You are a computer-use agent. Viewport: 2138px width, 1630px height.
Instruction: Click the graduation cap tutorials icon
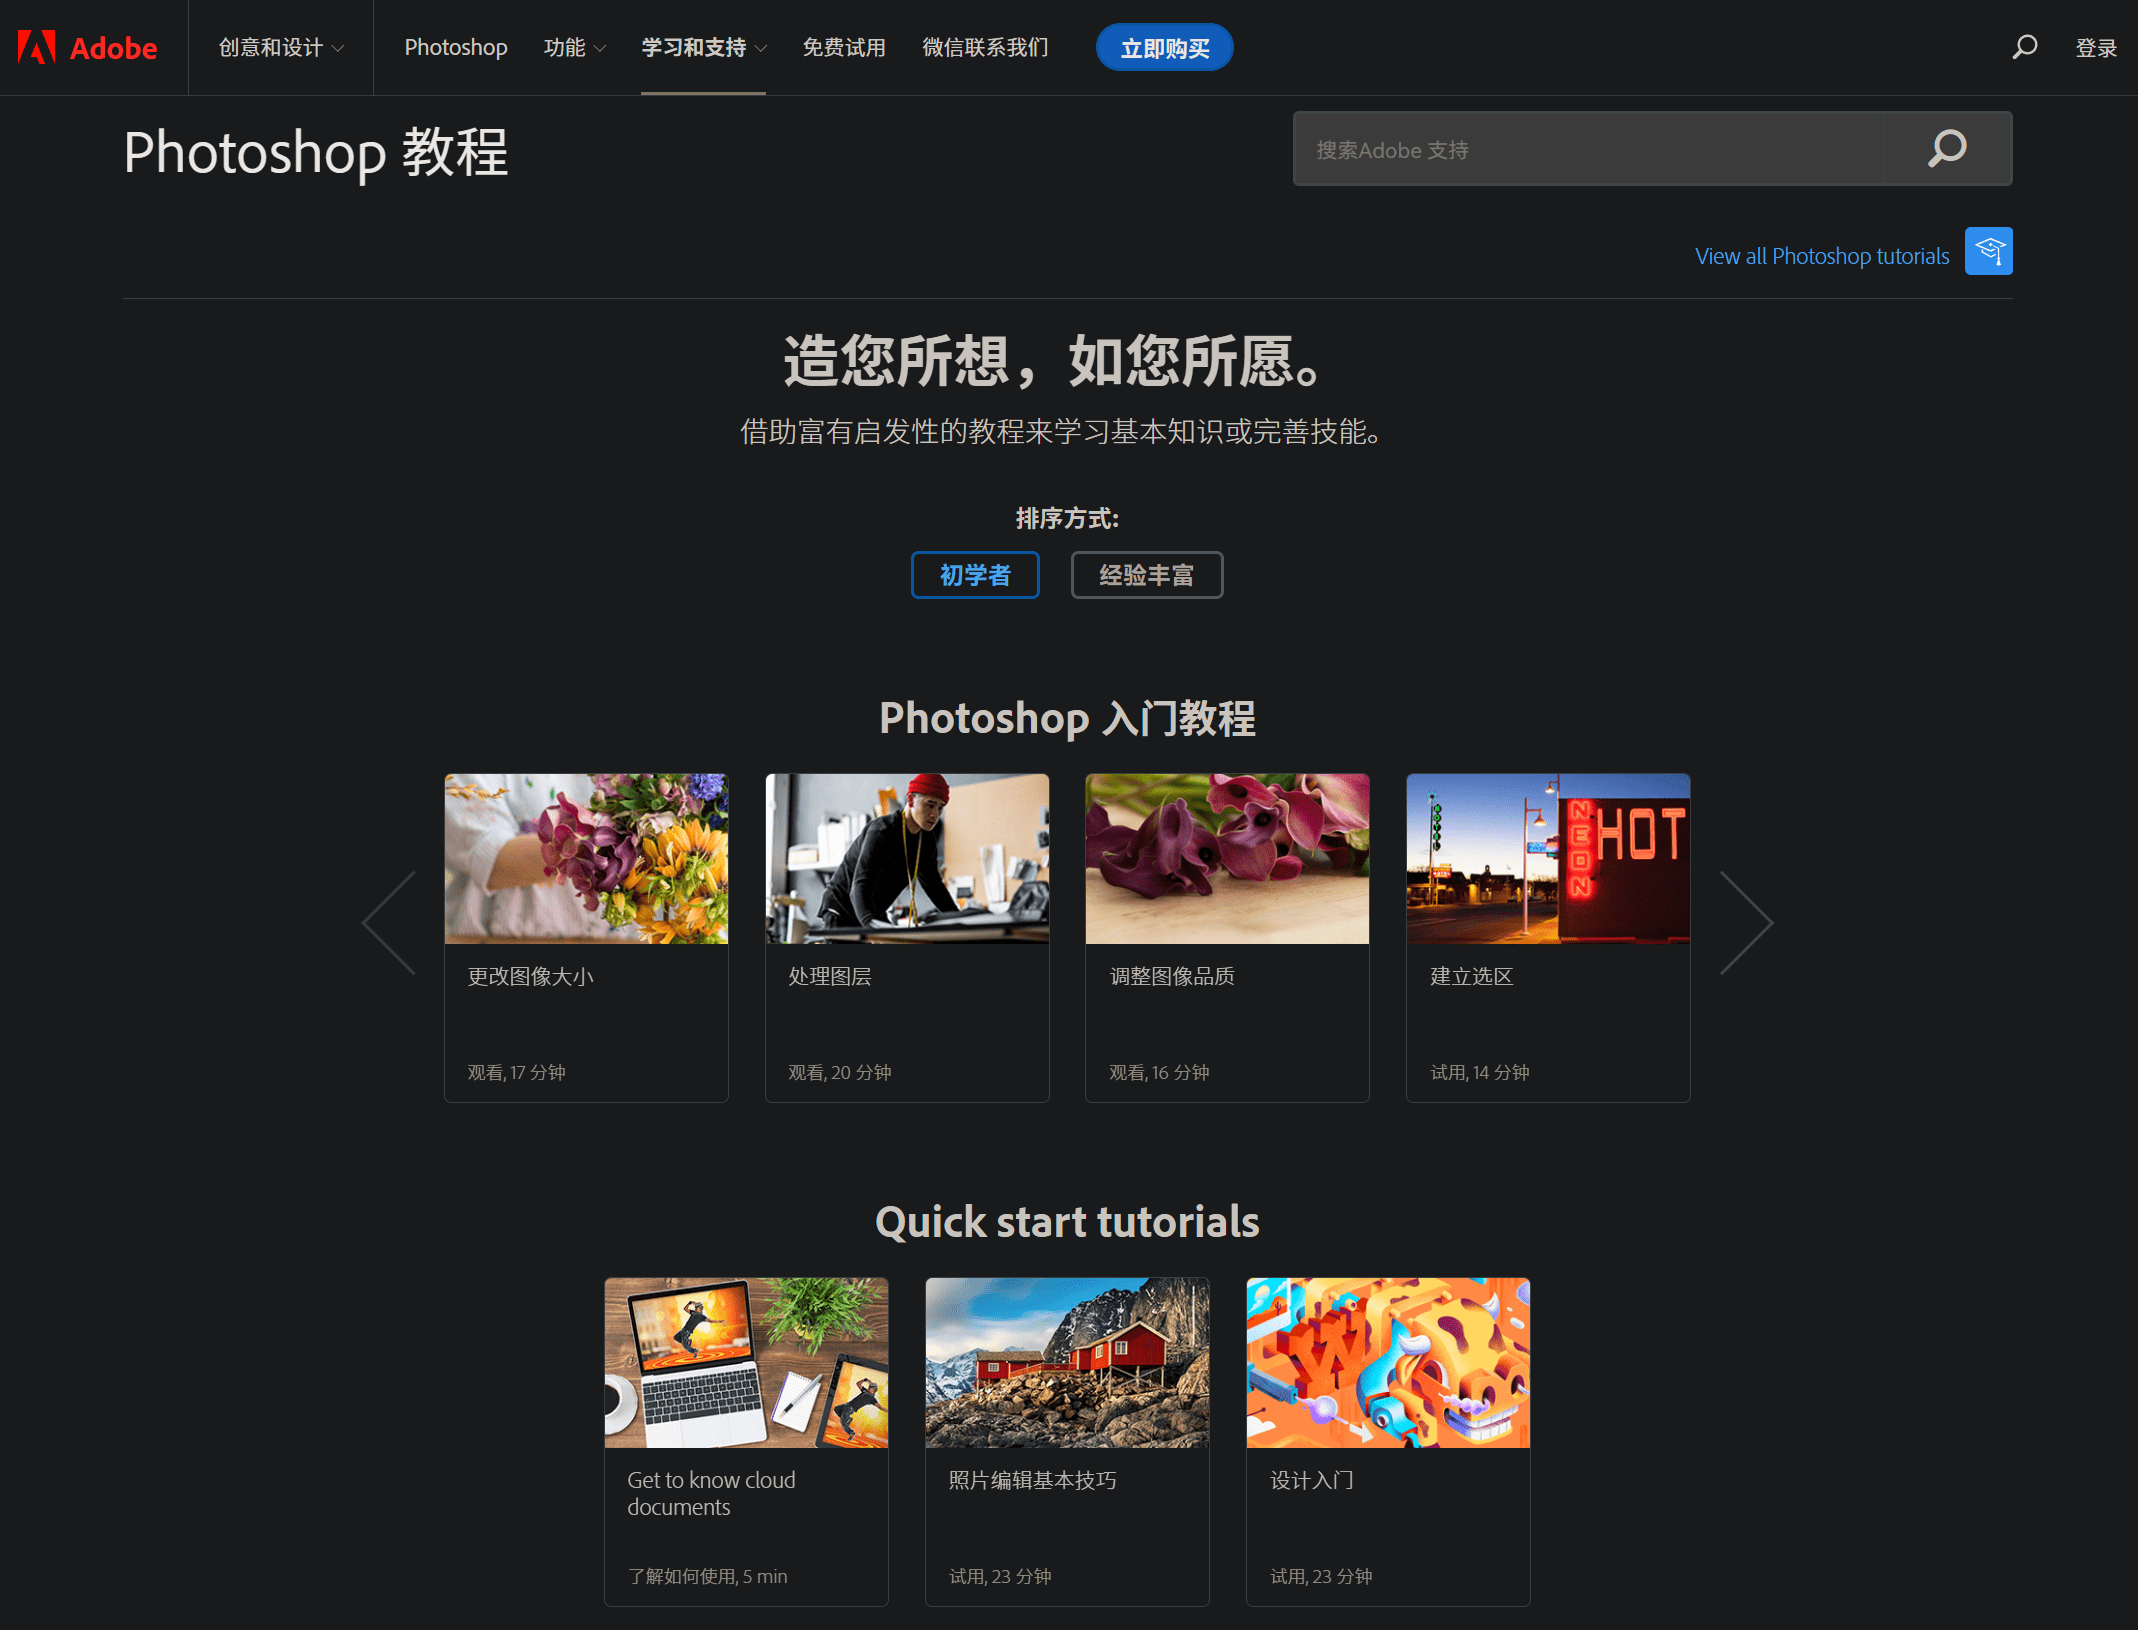pyautogui.click(x=1988, y=251)
